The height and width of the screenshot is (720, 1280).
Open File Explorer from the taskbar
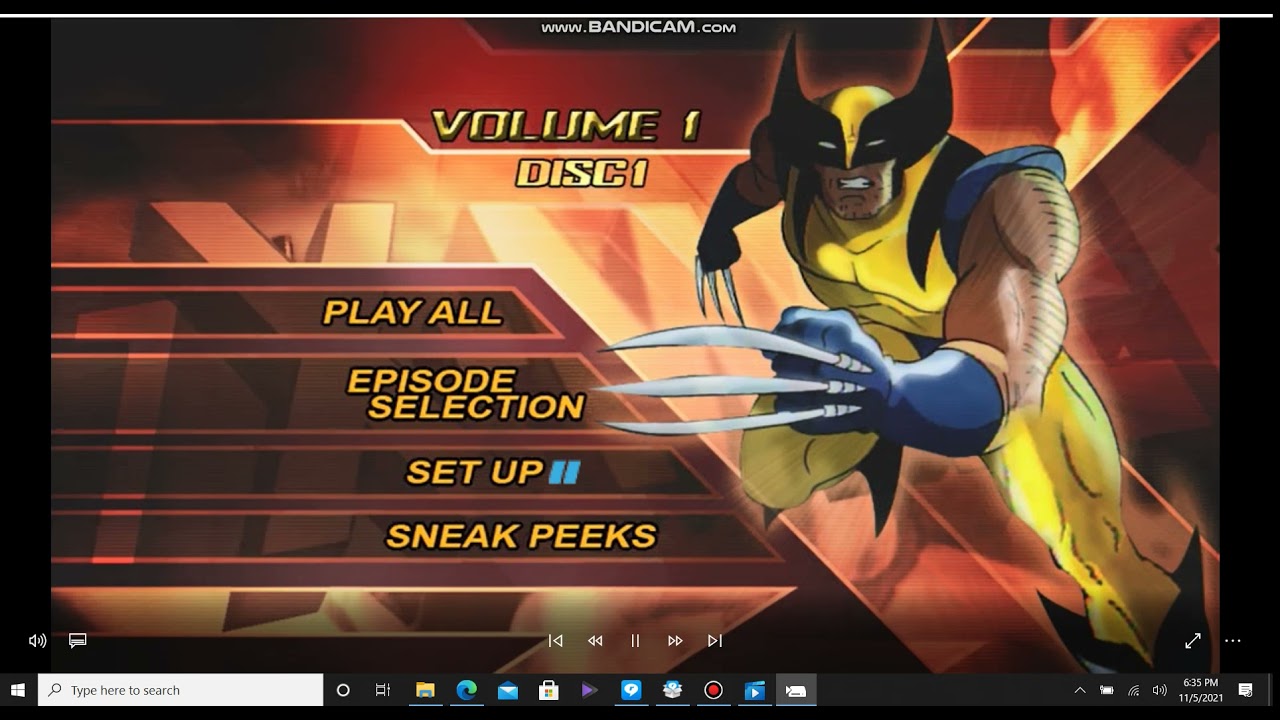[425, 690]
